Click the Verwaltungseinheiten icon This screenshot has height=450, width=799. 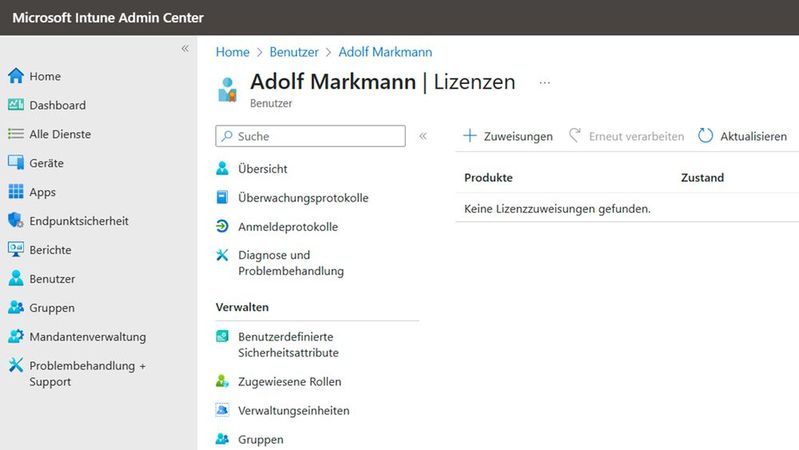coord(222,410)
